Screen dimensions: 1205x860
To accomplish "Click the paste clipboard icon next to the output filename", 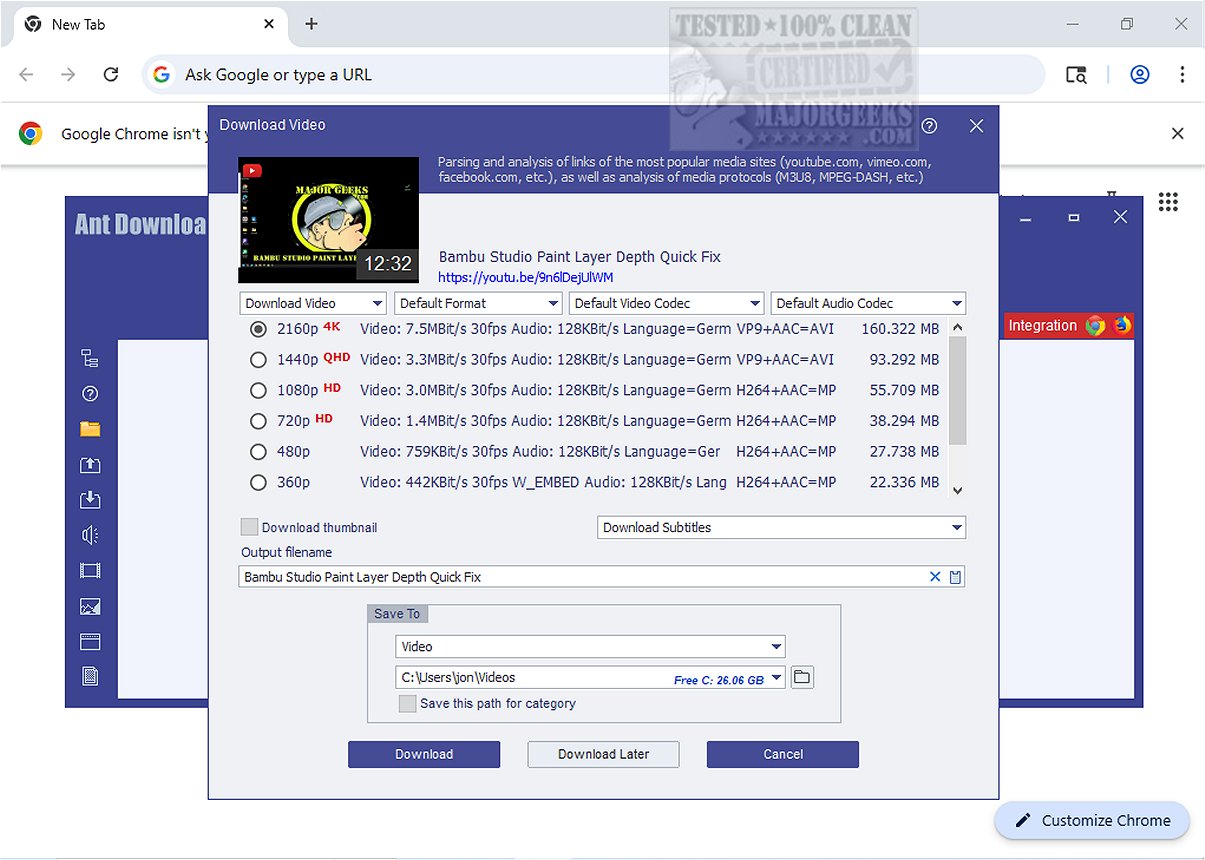I will 955,577.
